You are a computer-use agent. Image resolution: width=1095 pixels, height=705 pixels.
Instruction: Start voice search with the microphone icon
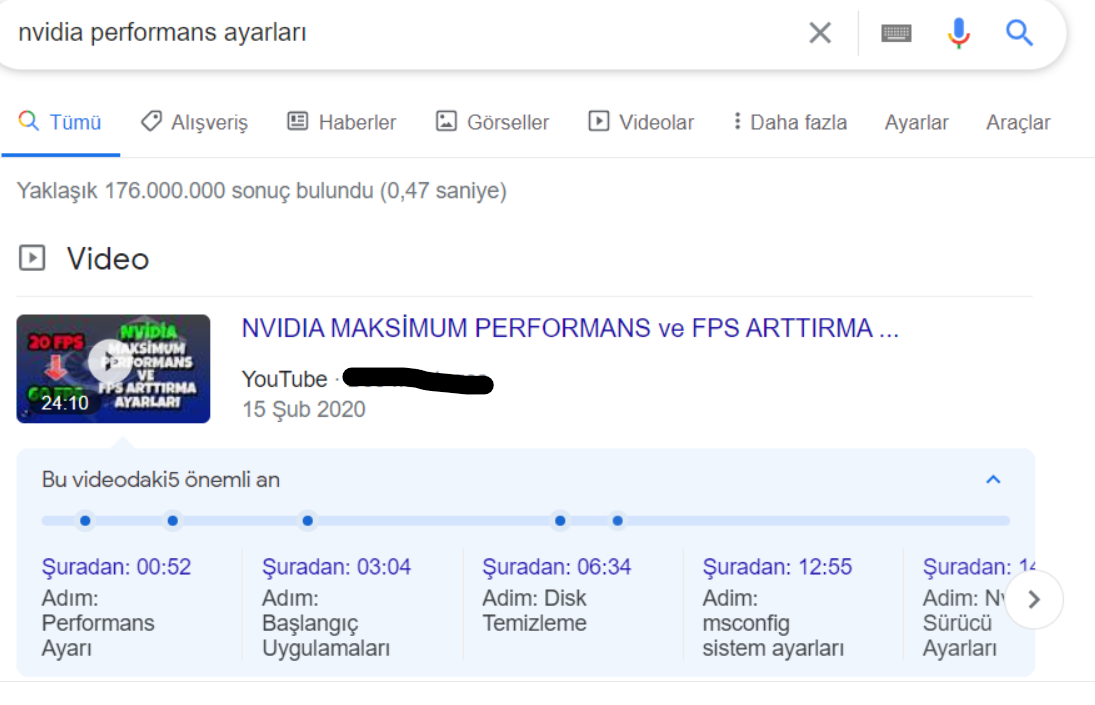point(958,33)
